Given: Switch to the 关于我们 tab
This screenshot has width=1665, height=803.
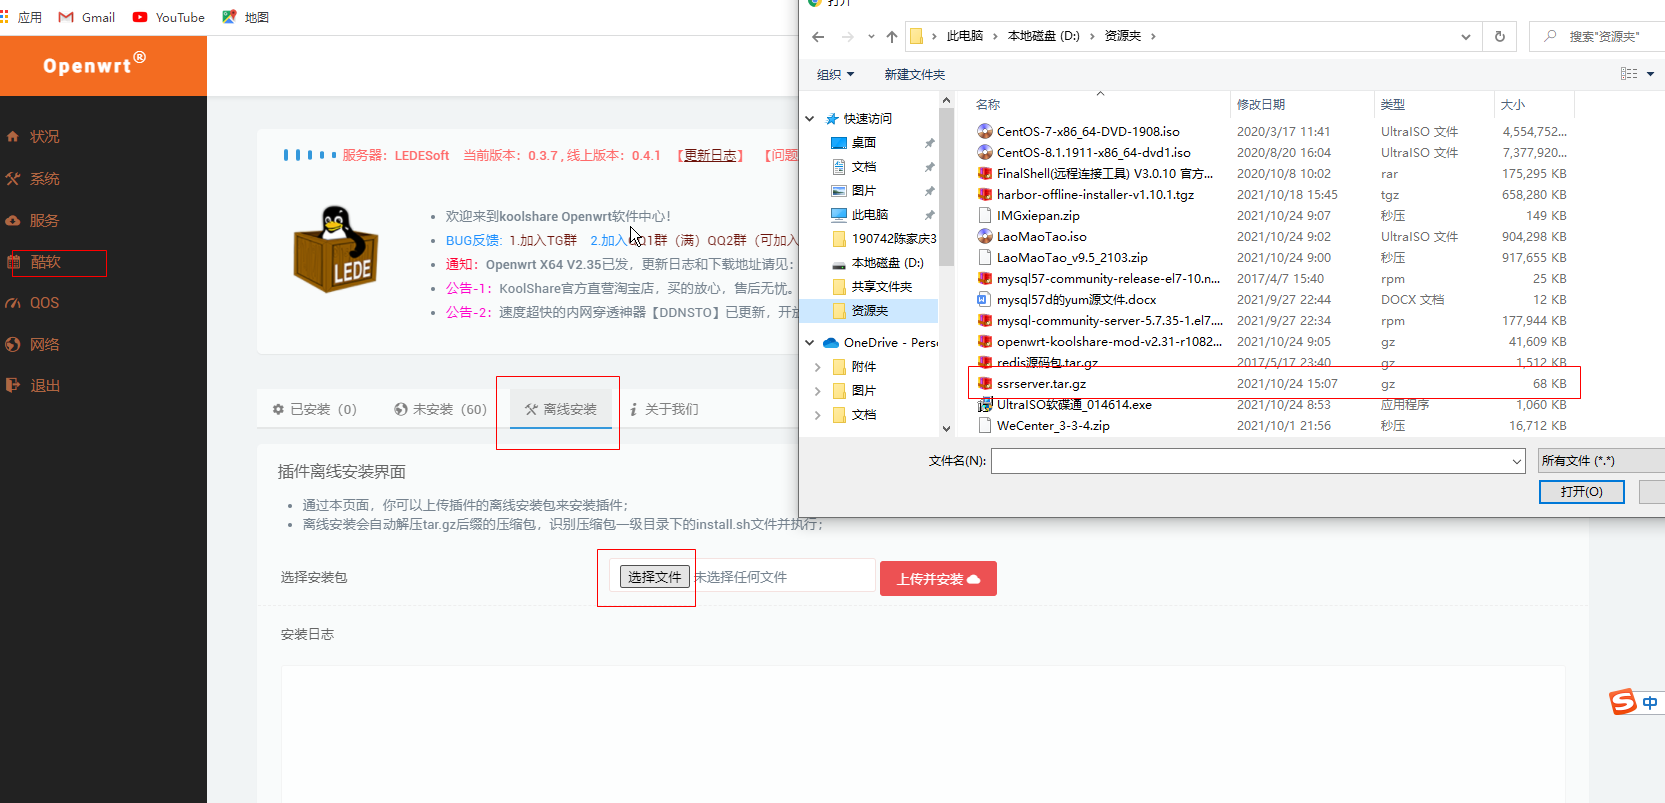Looking at the screenshot, I should pyautogui.click(x=664, y=409).
